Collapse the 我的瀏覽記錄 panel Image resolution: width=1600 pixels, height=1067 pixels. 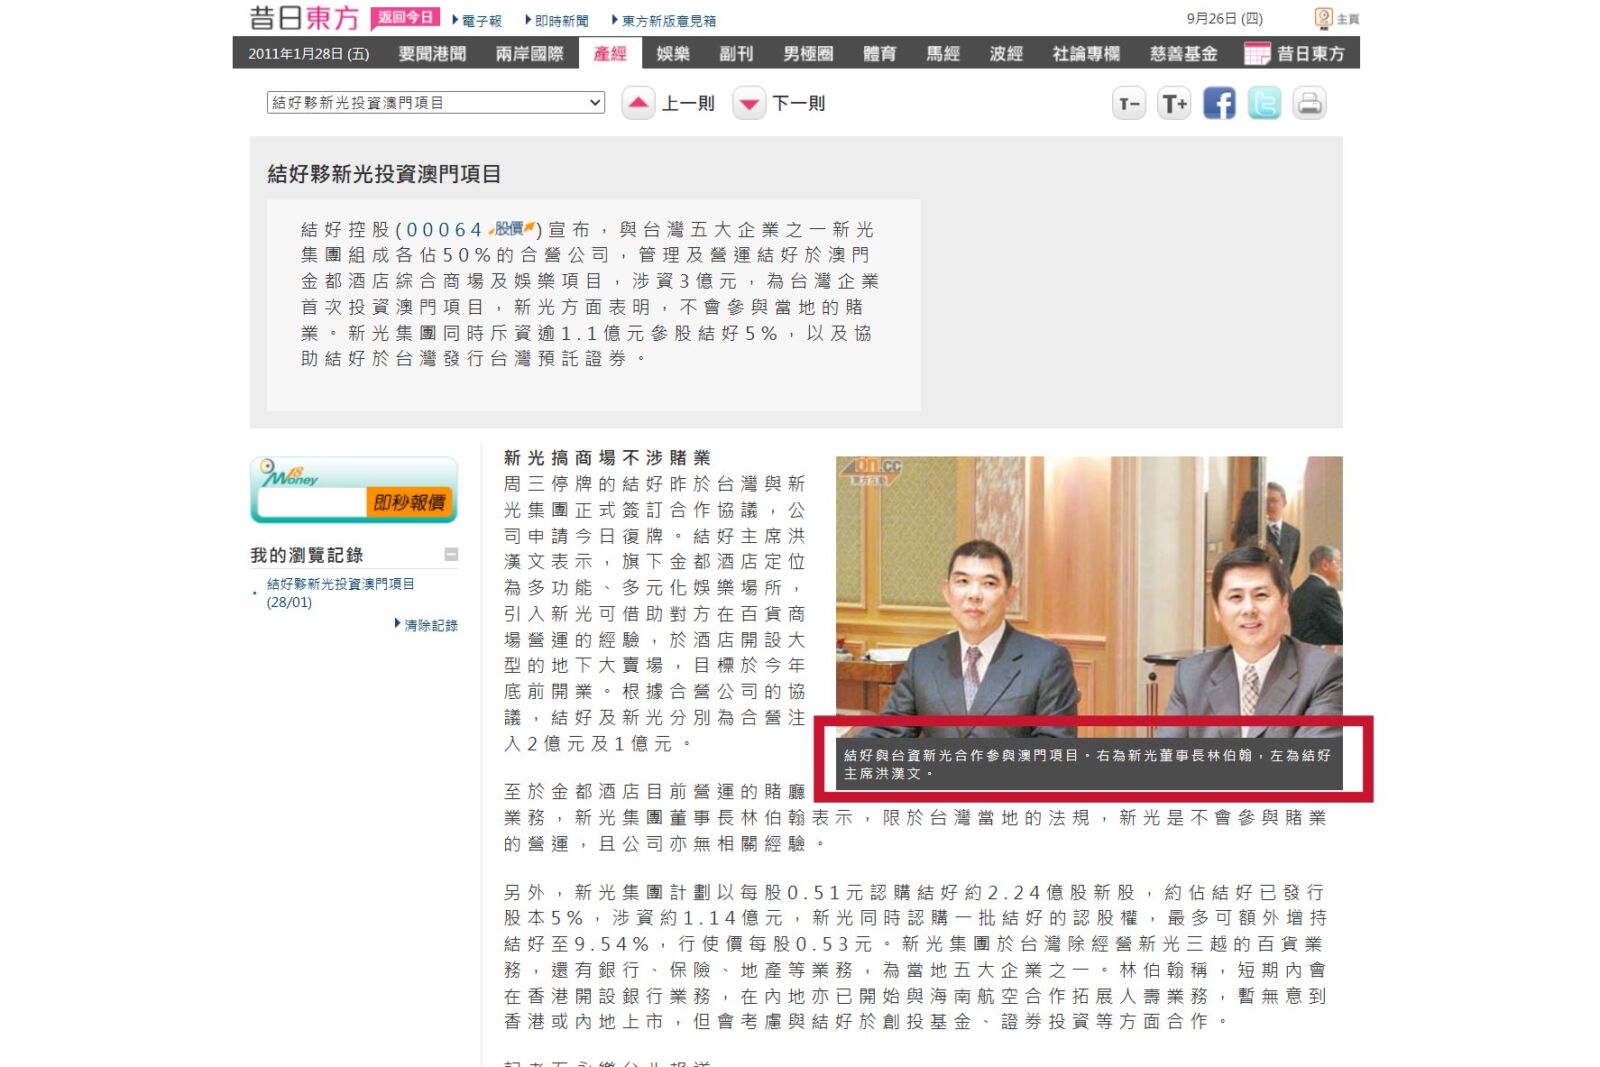tap(451, 554)
